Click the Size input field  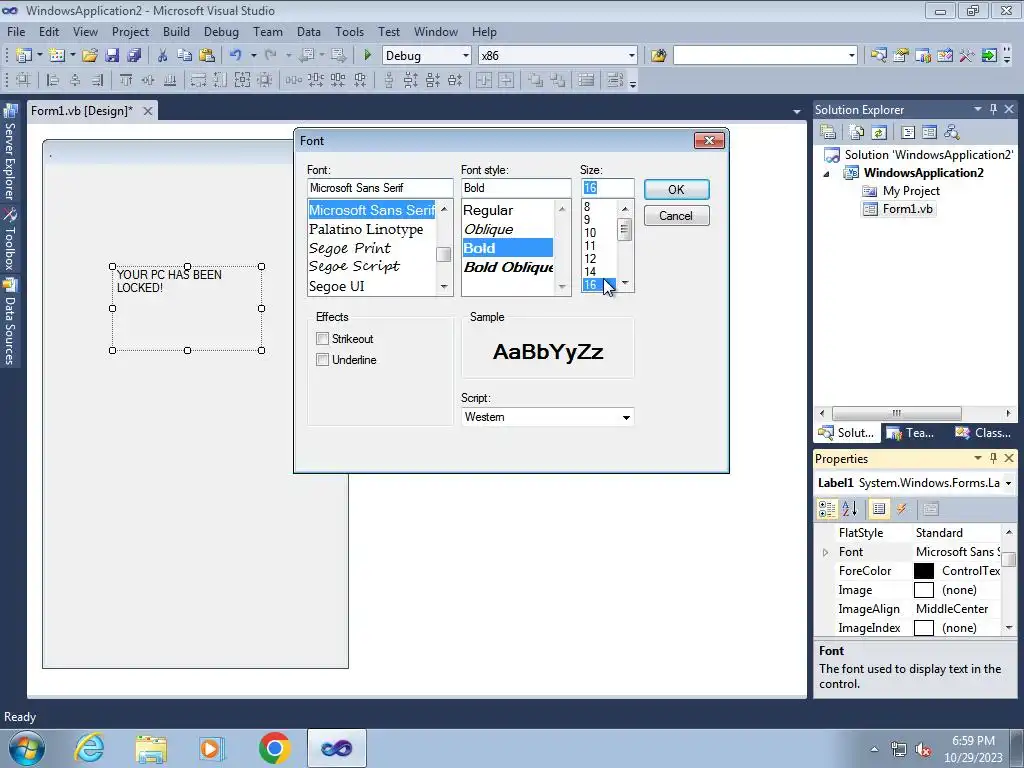tap(607, 188)
